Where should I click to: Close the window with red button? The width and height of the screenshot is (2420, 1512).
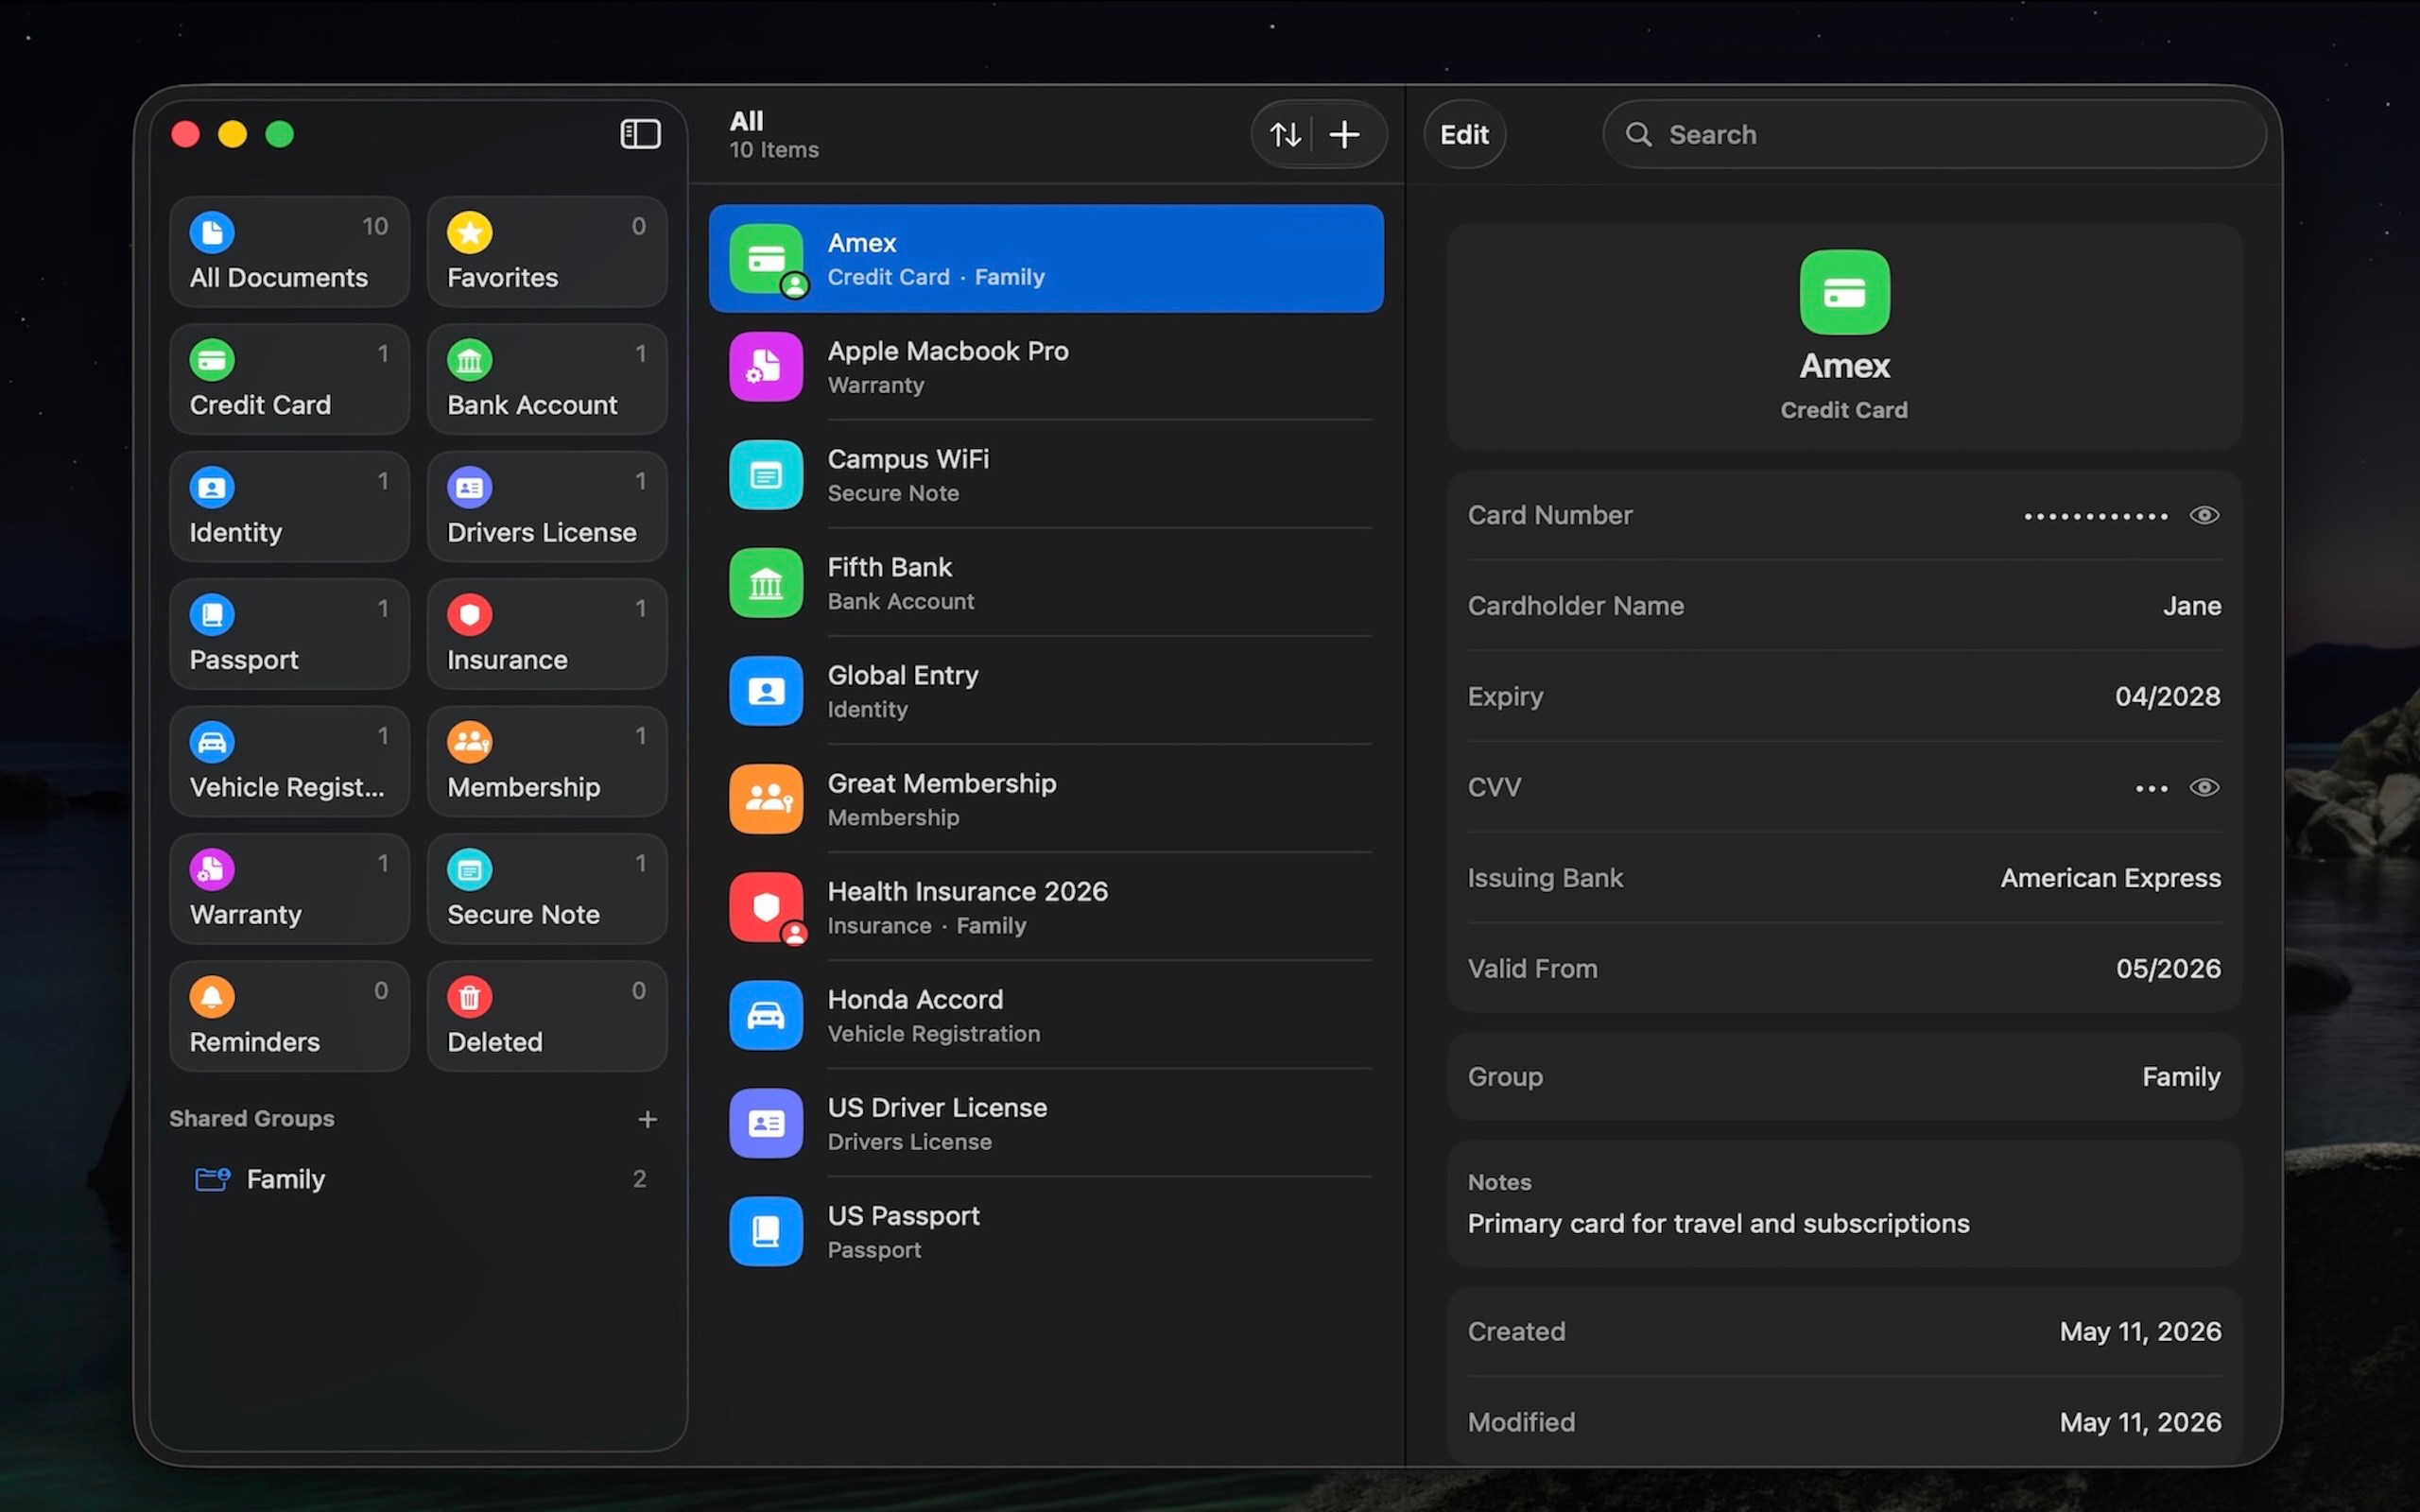(186, 134)
